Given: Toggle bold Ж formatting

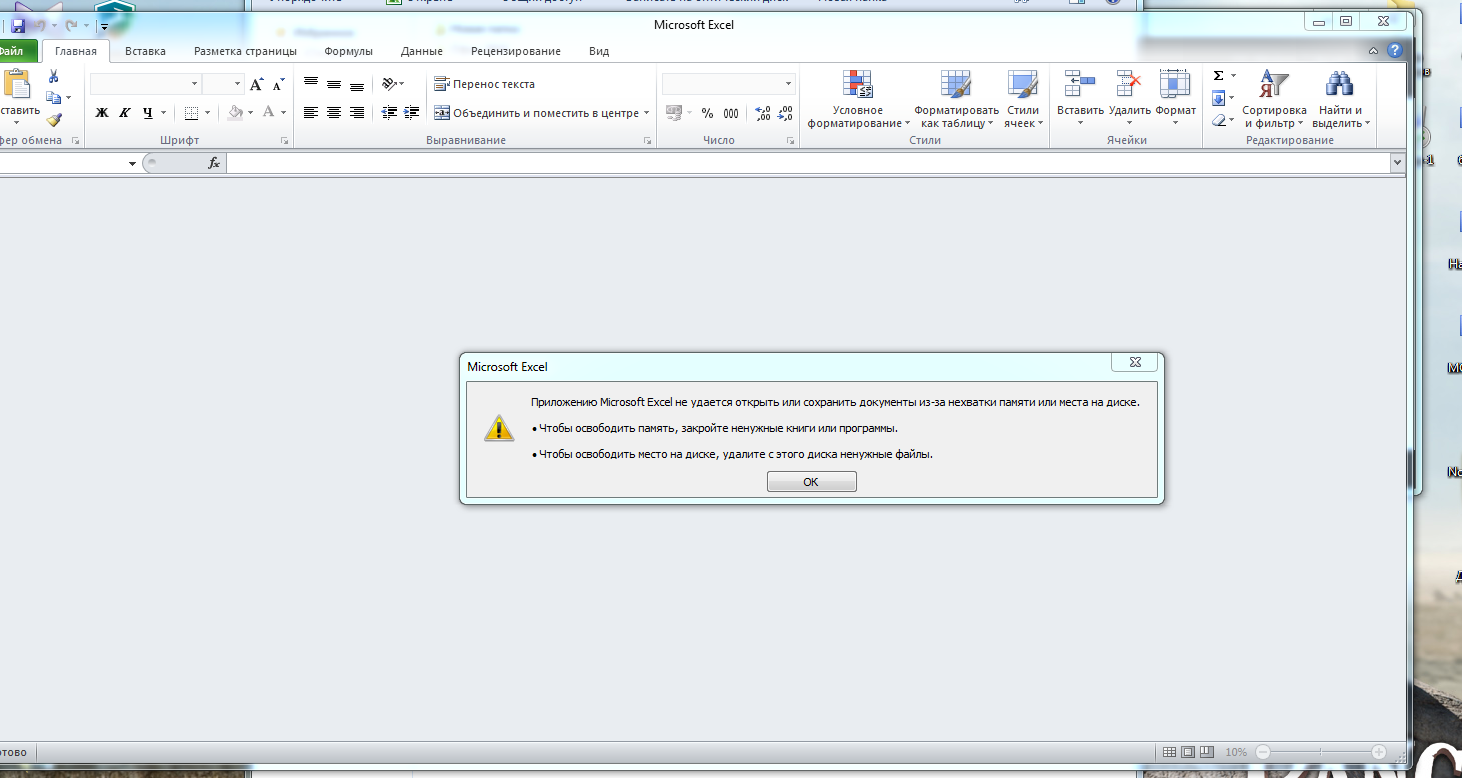Looking at the screenshot, I should (x=101, y=113).
